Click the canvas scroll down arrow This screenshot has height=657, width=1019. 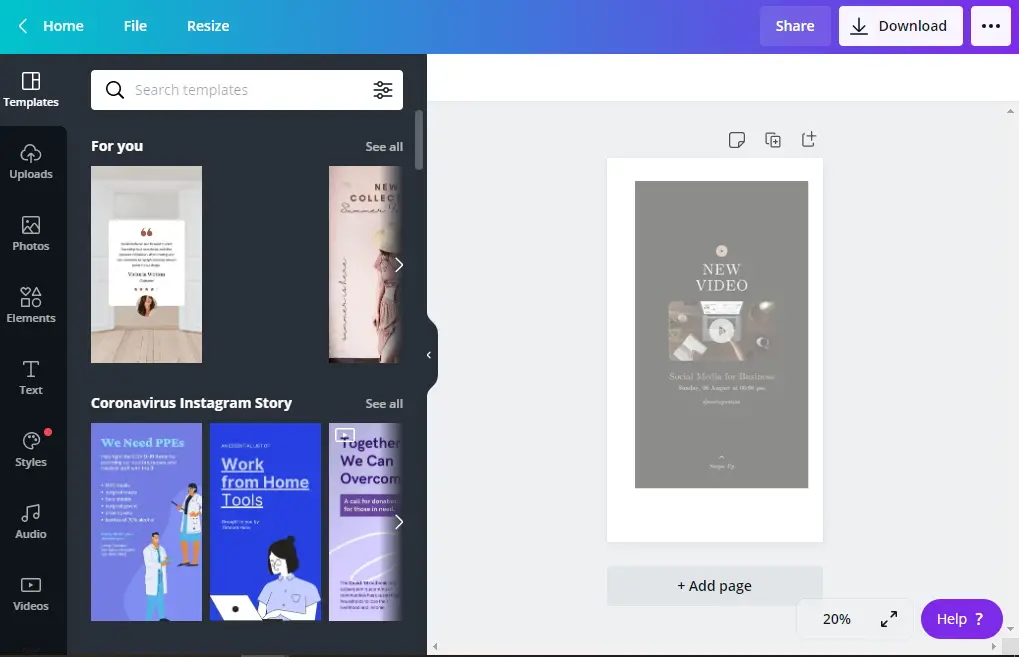(x=1010, y=628)
